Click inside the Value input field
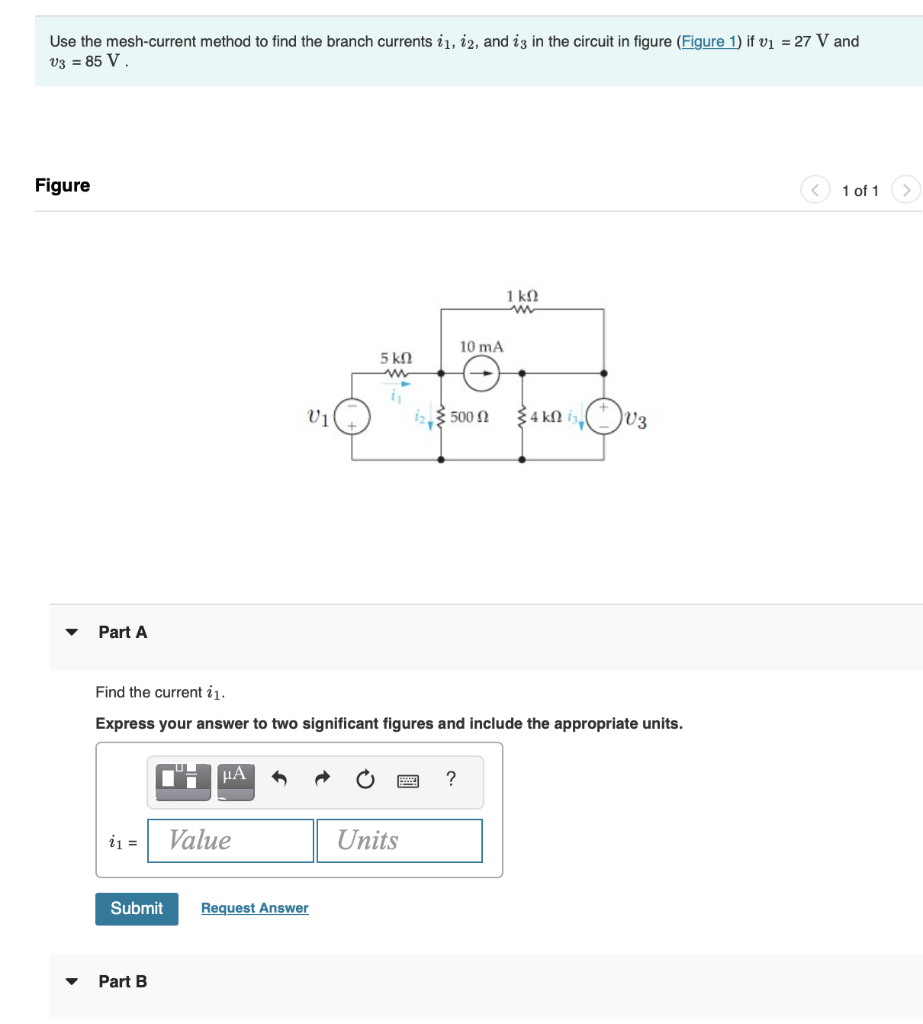The width and height of the screenshot is (923, 1024). point(229,840)
